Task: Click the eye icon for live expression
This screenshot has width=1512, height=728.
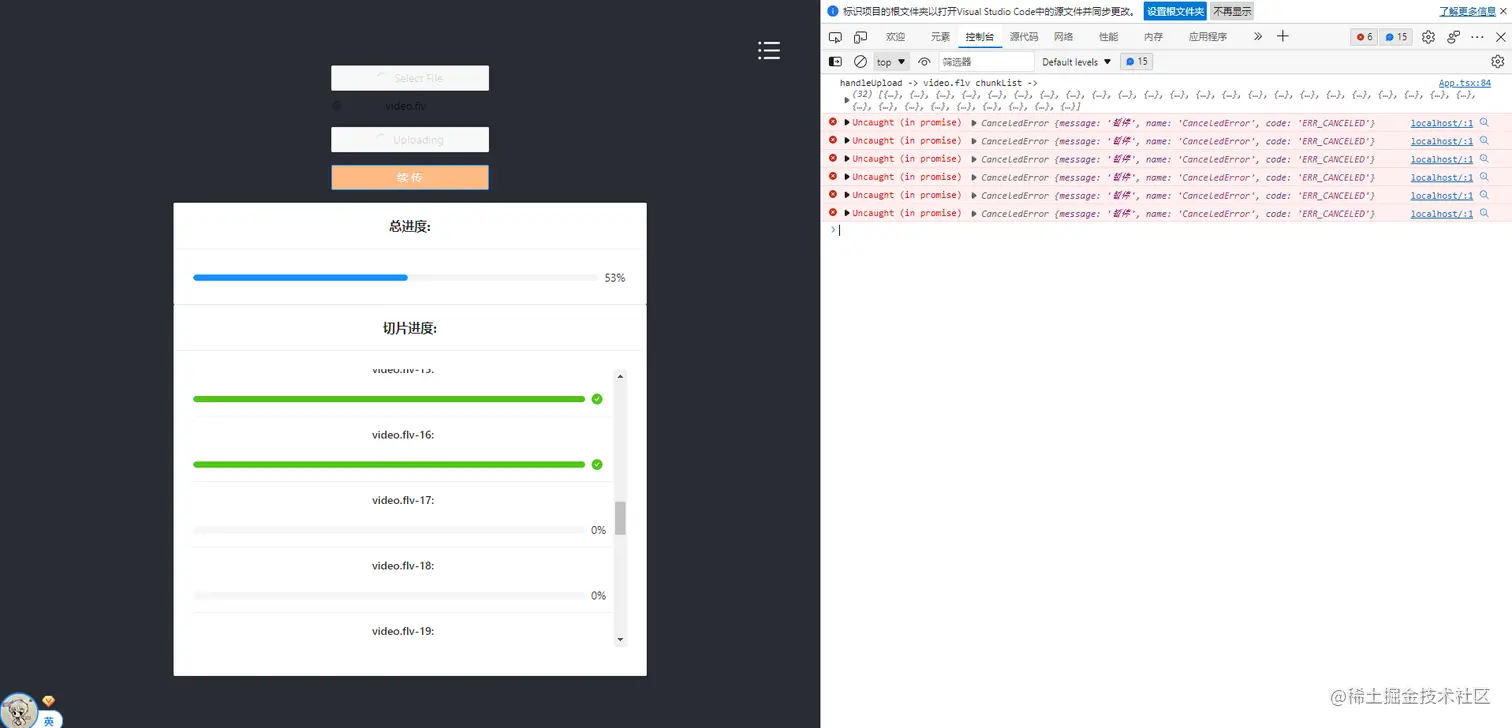Action: [x=924, y=62]
